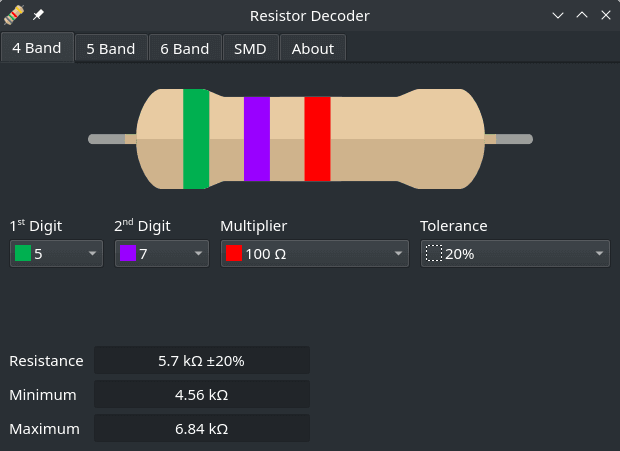Toggle the pin window icon
Image resolution: width=620 pixels, height=451 pixels.
point(38,16)
